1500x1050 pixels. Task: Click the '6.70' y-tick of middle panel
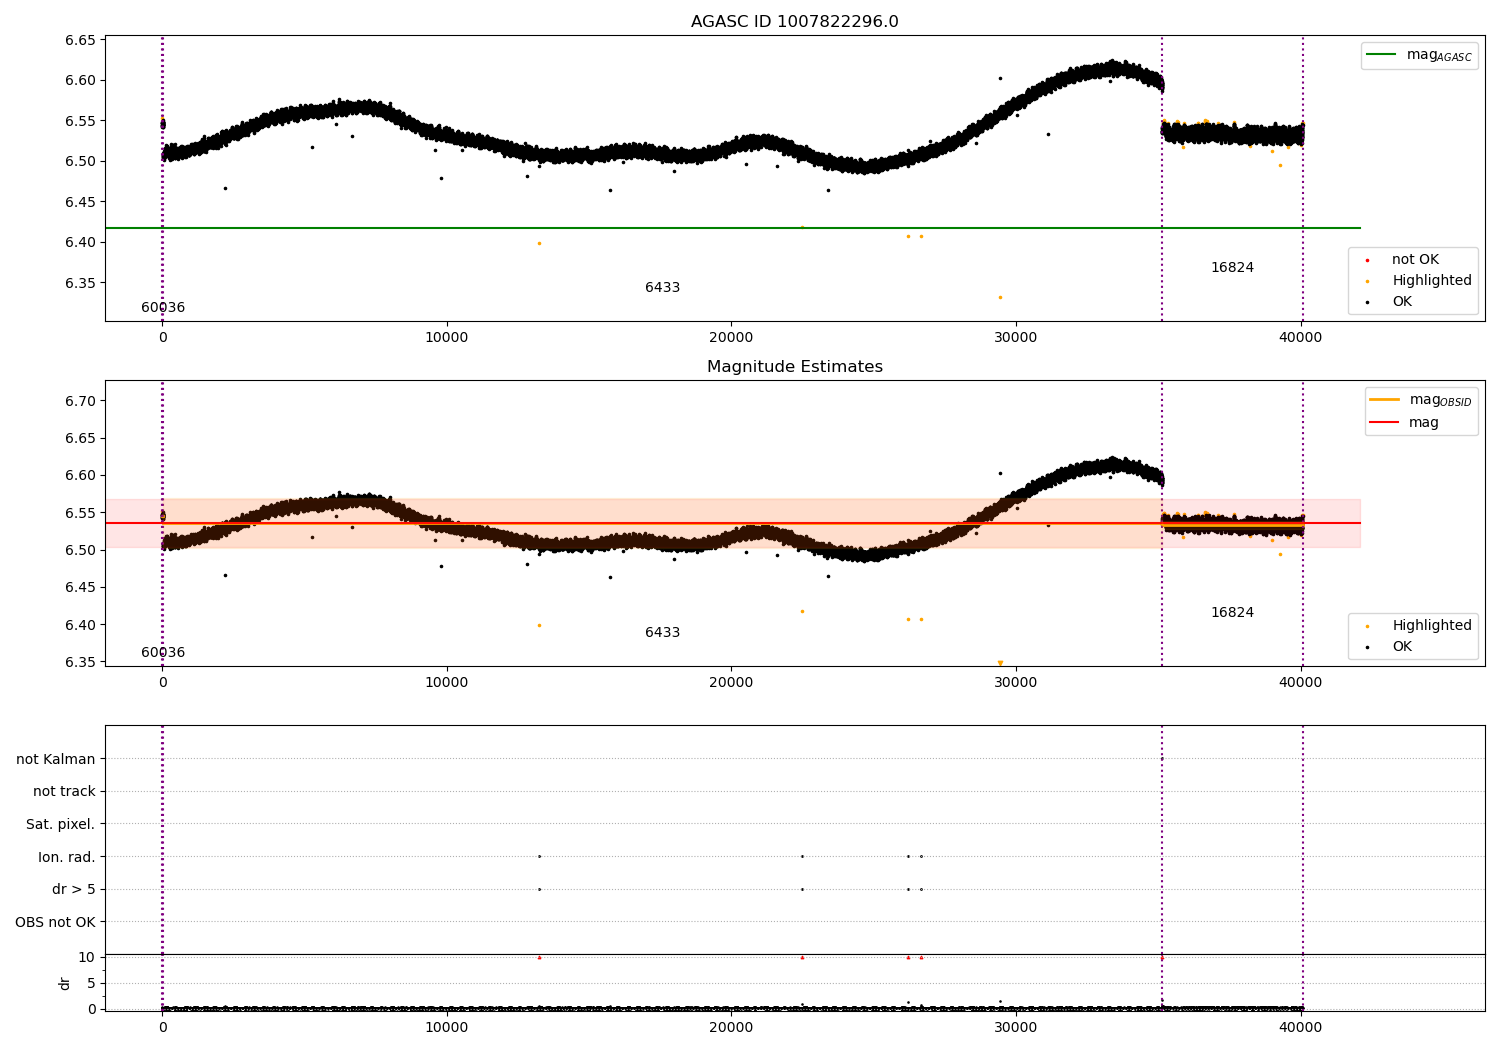pyautogui.click(x=79, y=401)
